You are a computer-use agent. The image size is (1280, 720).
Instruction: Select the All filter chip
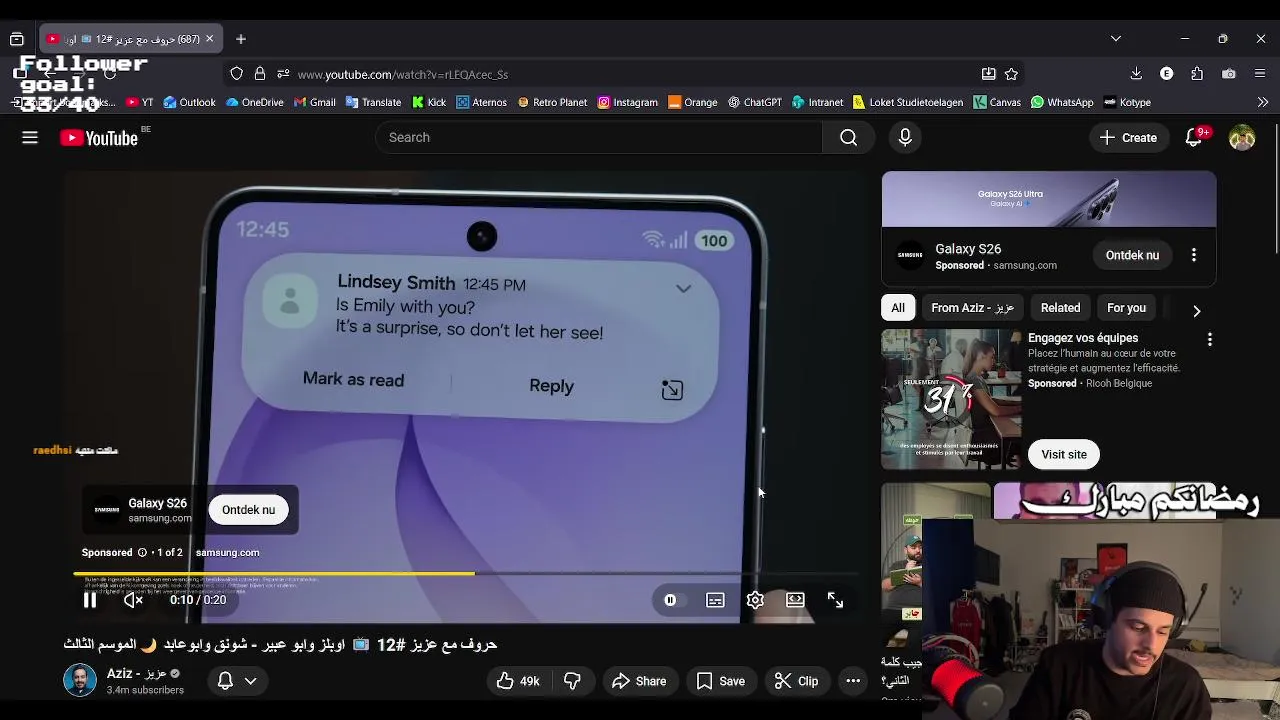pos(898,308)
